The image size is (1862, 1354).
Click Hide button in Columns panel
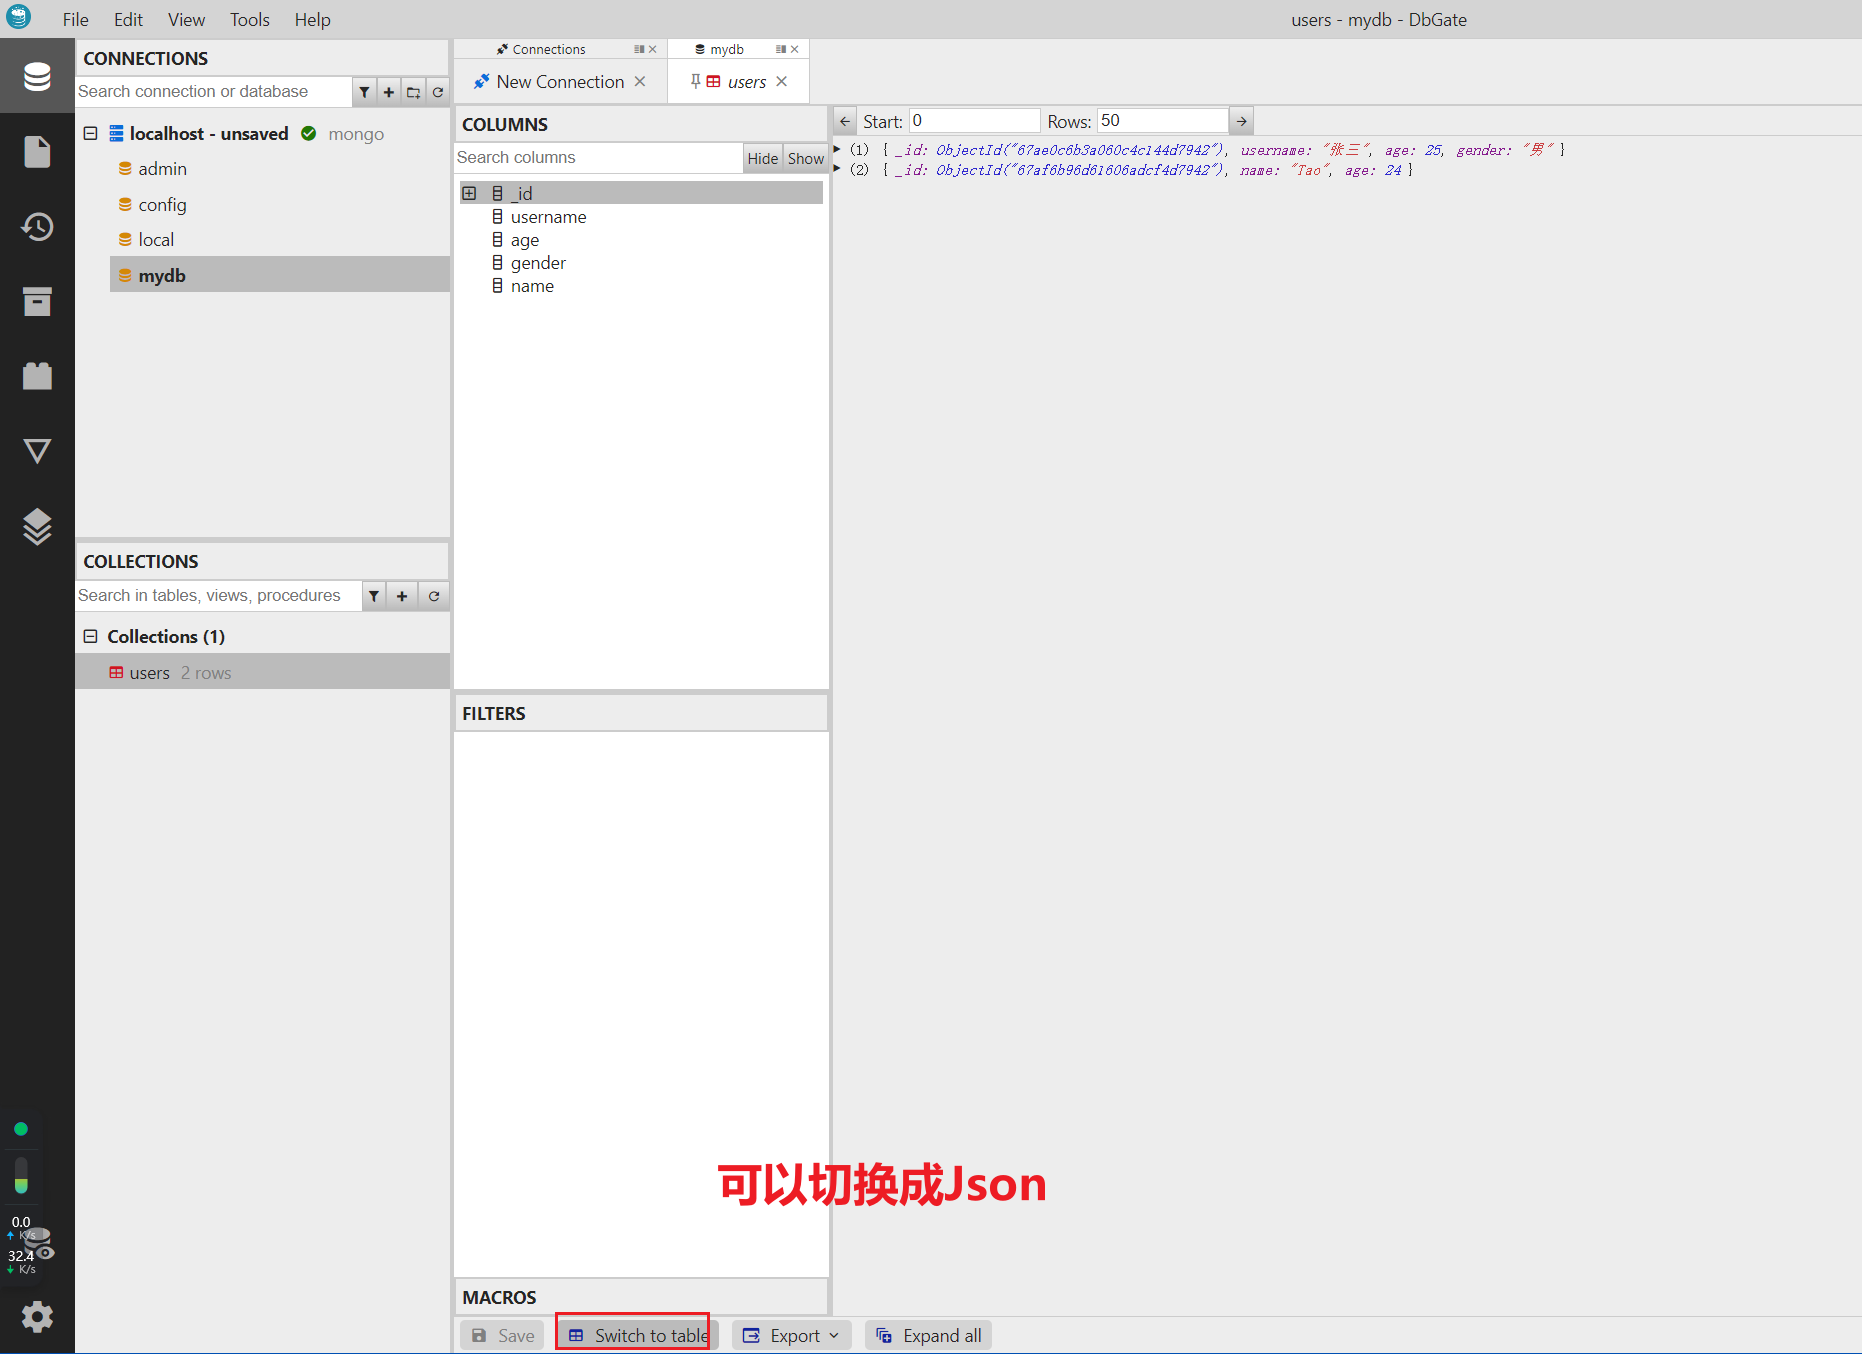click(762, 158)
